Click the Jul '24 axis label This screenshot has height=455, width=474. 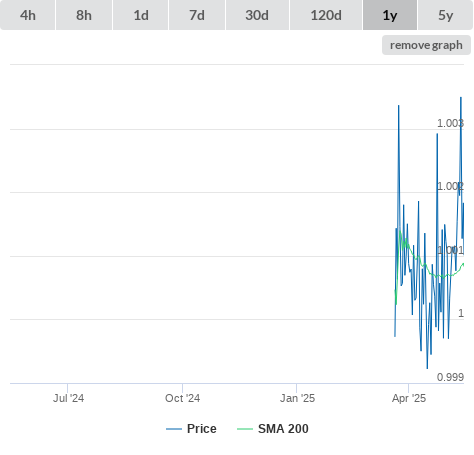(x=68, y=398)
